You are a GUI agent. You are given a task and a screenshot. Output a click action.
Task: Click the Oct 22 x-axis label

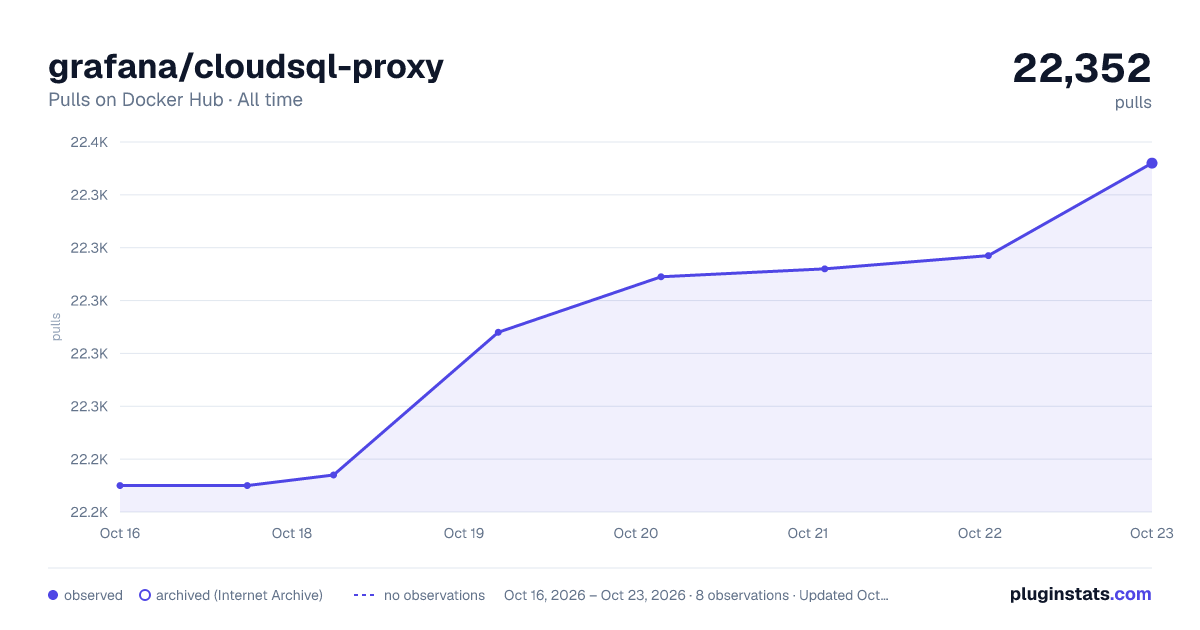coord(980,533)
